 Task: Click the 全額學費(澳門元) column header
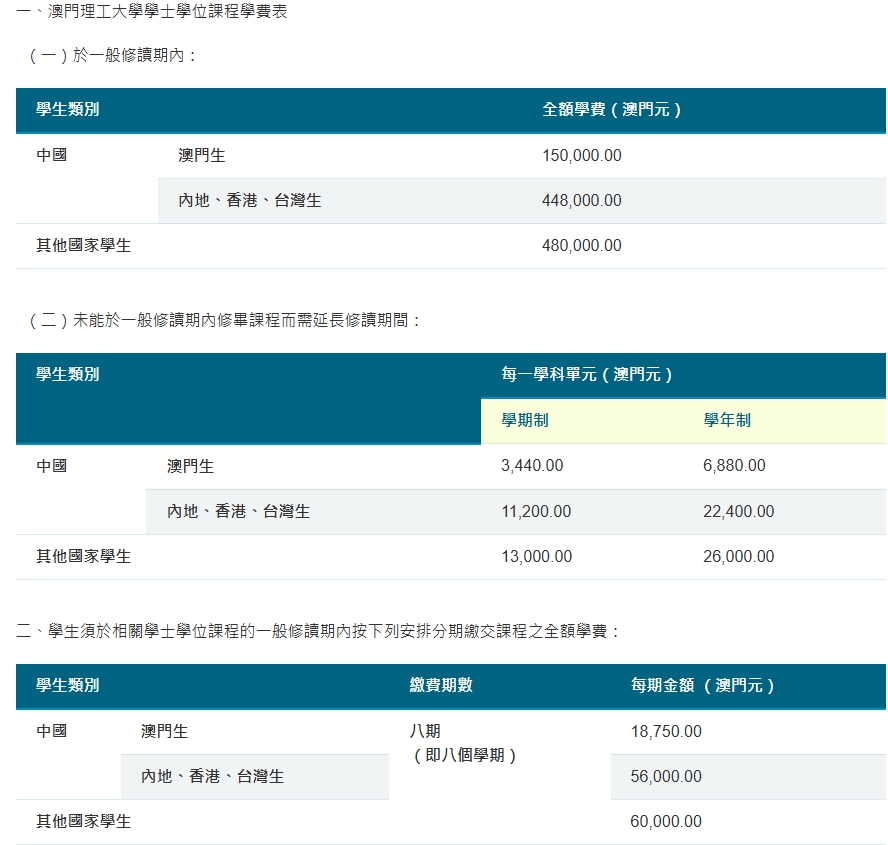(x=612, y=110)
